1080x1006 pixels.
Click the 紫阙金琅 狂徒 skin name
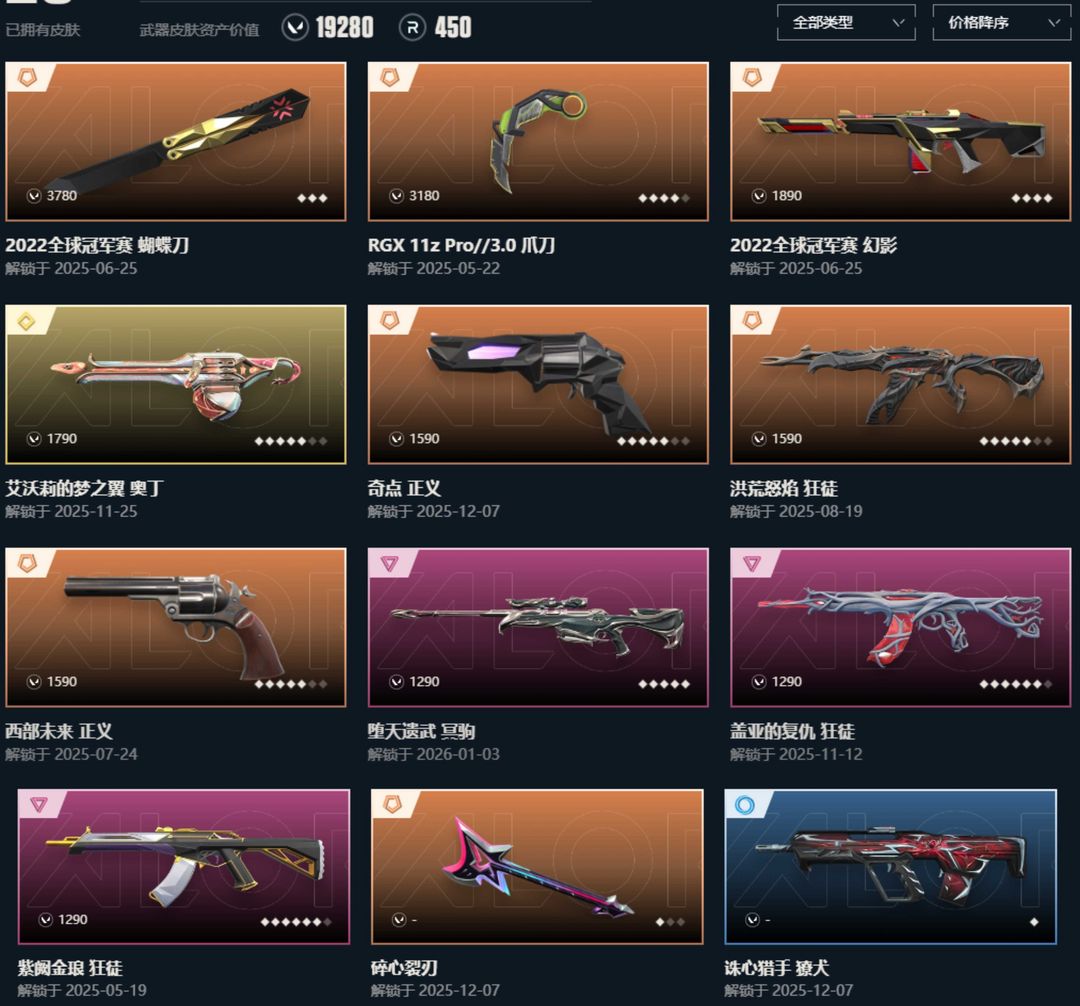[70, 968]
